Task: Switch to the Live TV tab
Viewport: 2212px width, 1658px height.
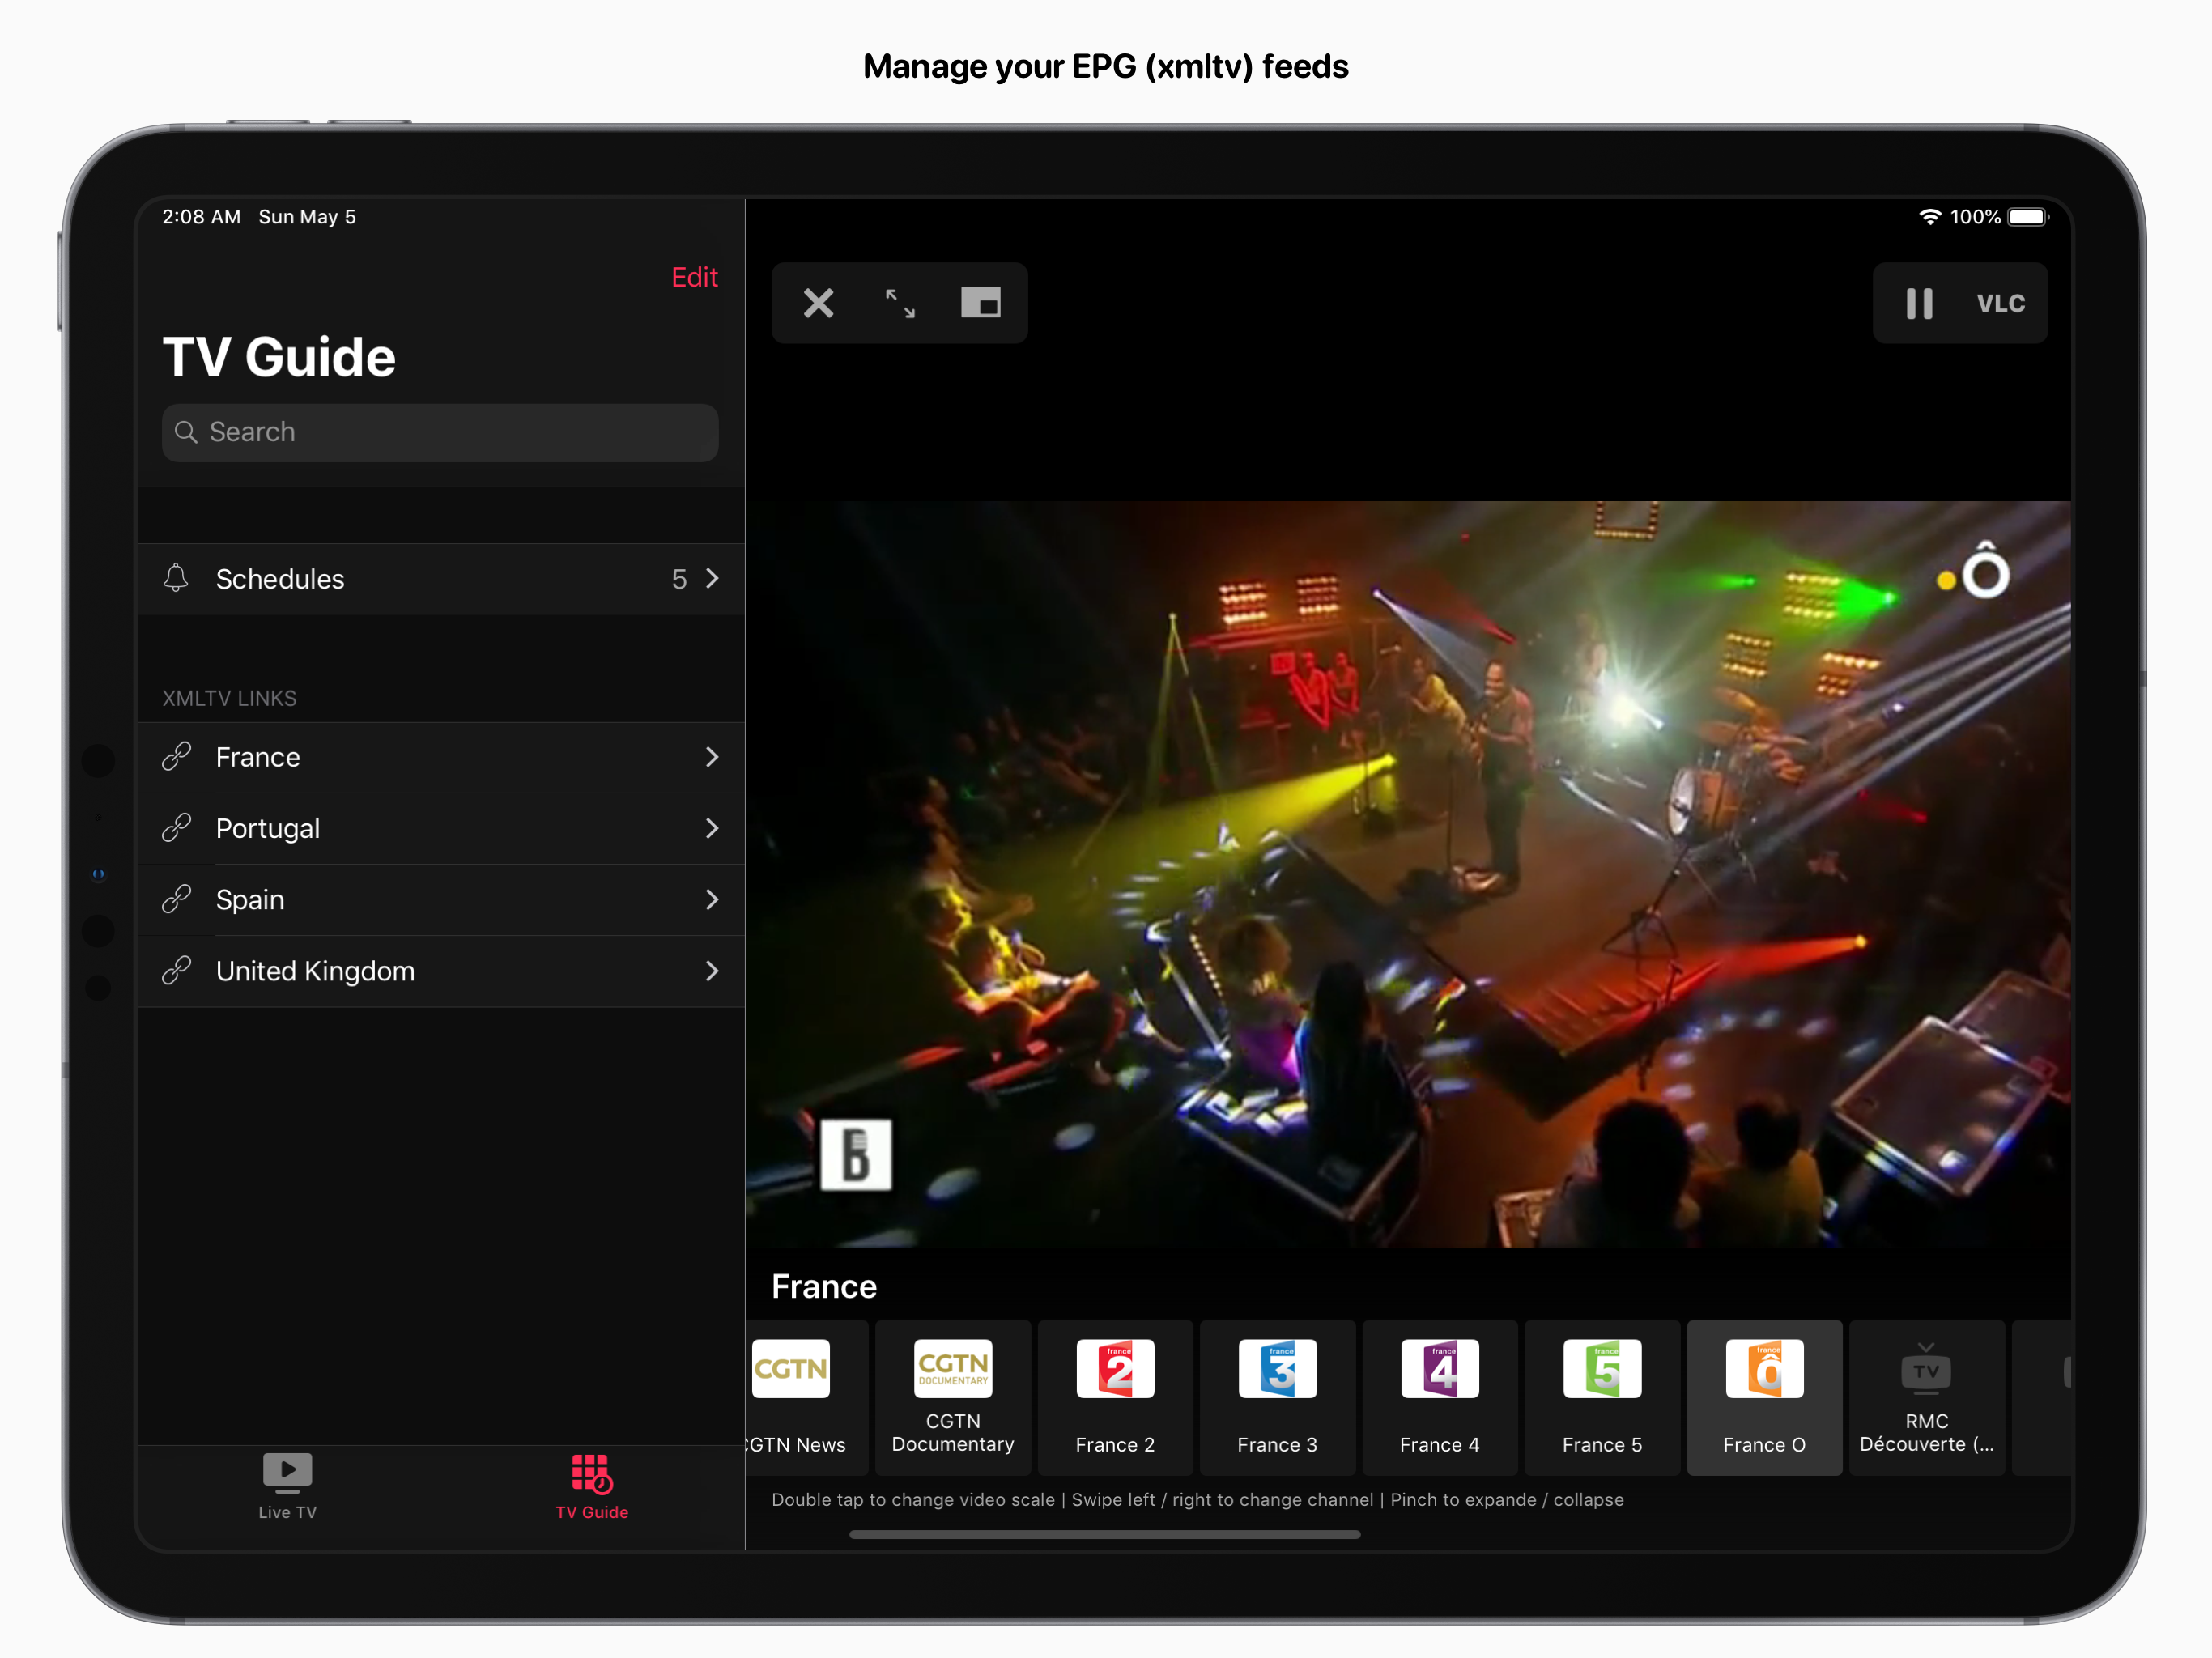Action: point(287,1485)
